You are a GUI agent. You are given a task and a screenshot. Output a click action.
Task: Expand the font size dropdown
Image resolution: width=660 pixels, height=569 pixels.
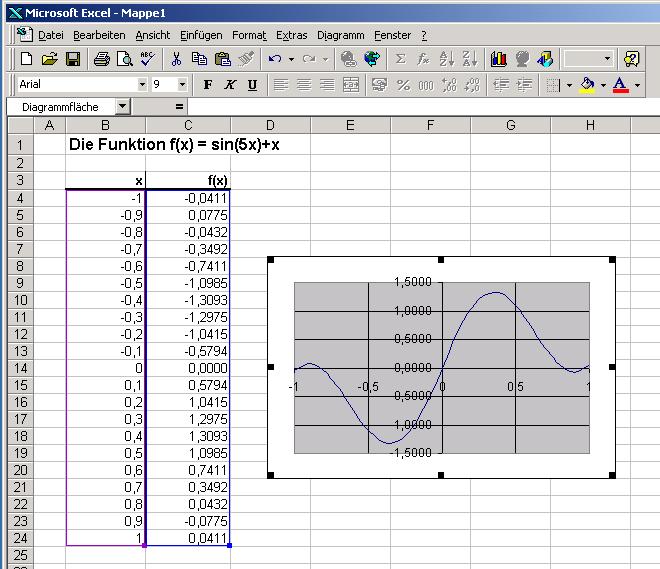(x=182, y=85)
